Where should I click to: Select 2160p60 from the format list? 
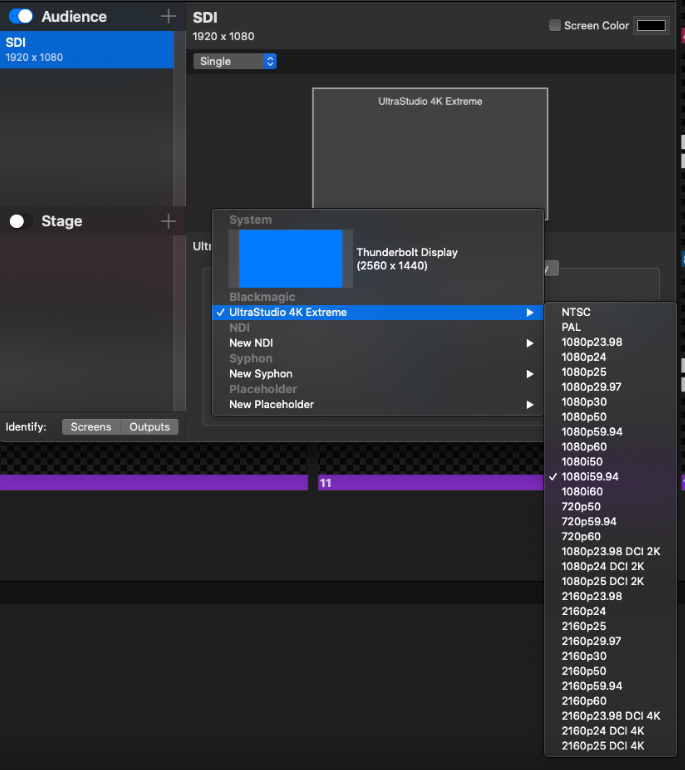point(583,701)
